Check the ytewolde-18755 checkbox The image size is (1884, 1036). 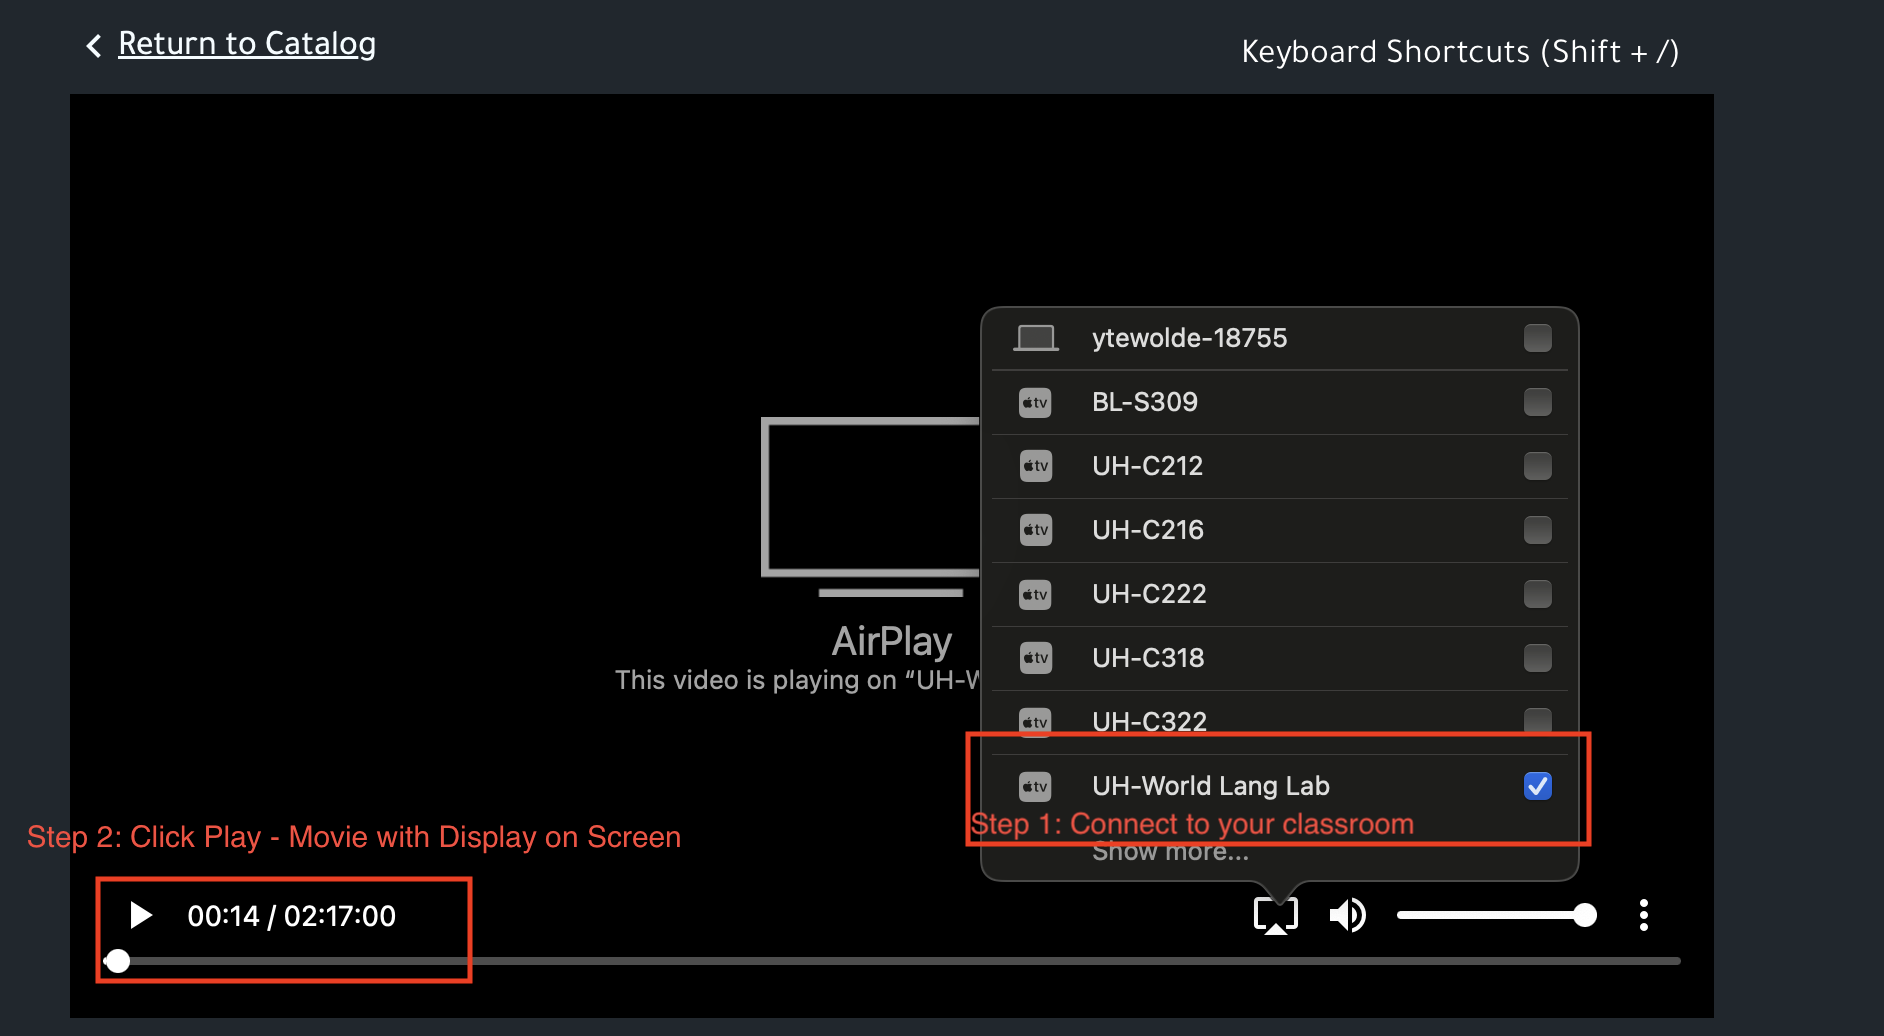tap(1538, 338)
